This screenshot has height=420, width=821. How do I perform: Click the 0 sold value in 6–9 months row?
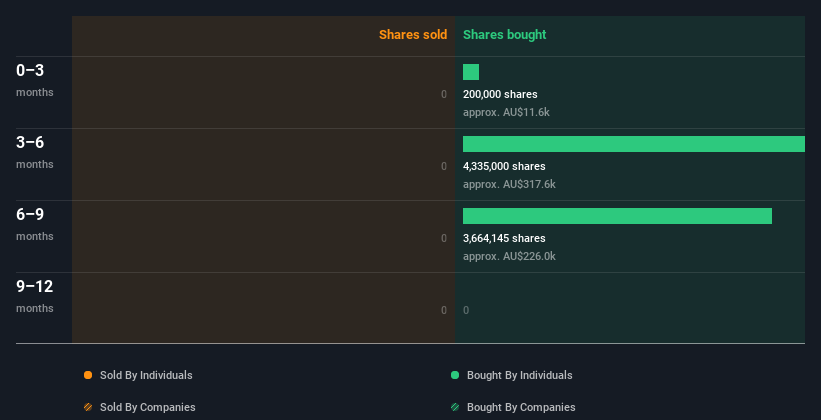[444, 238]
